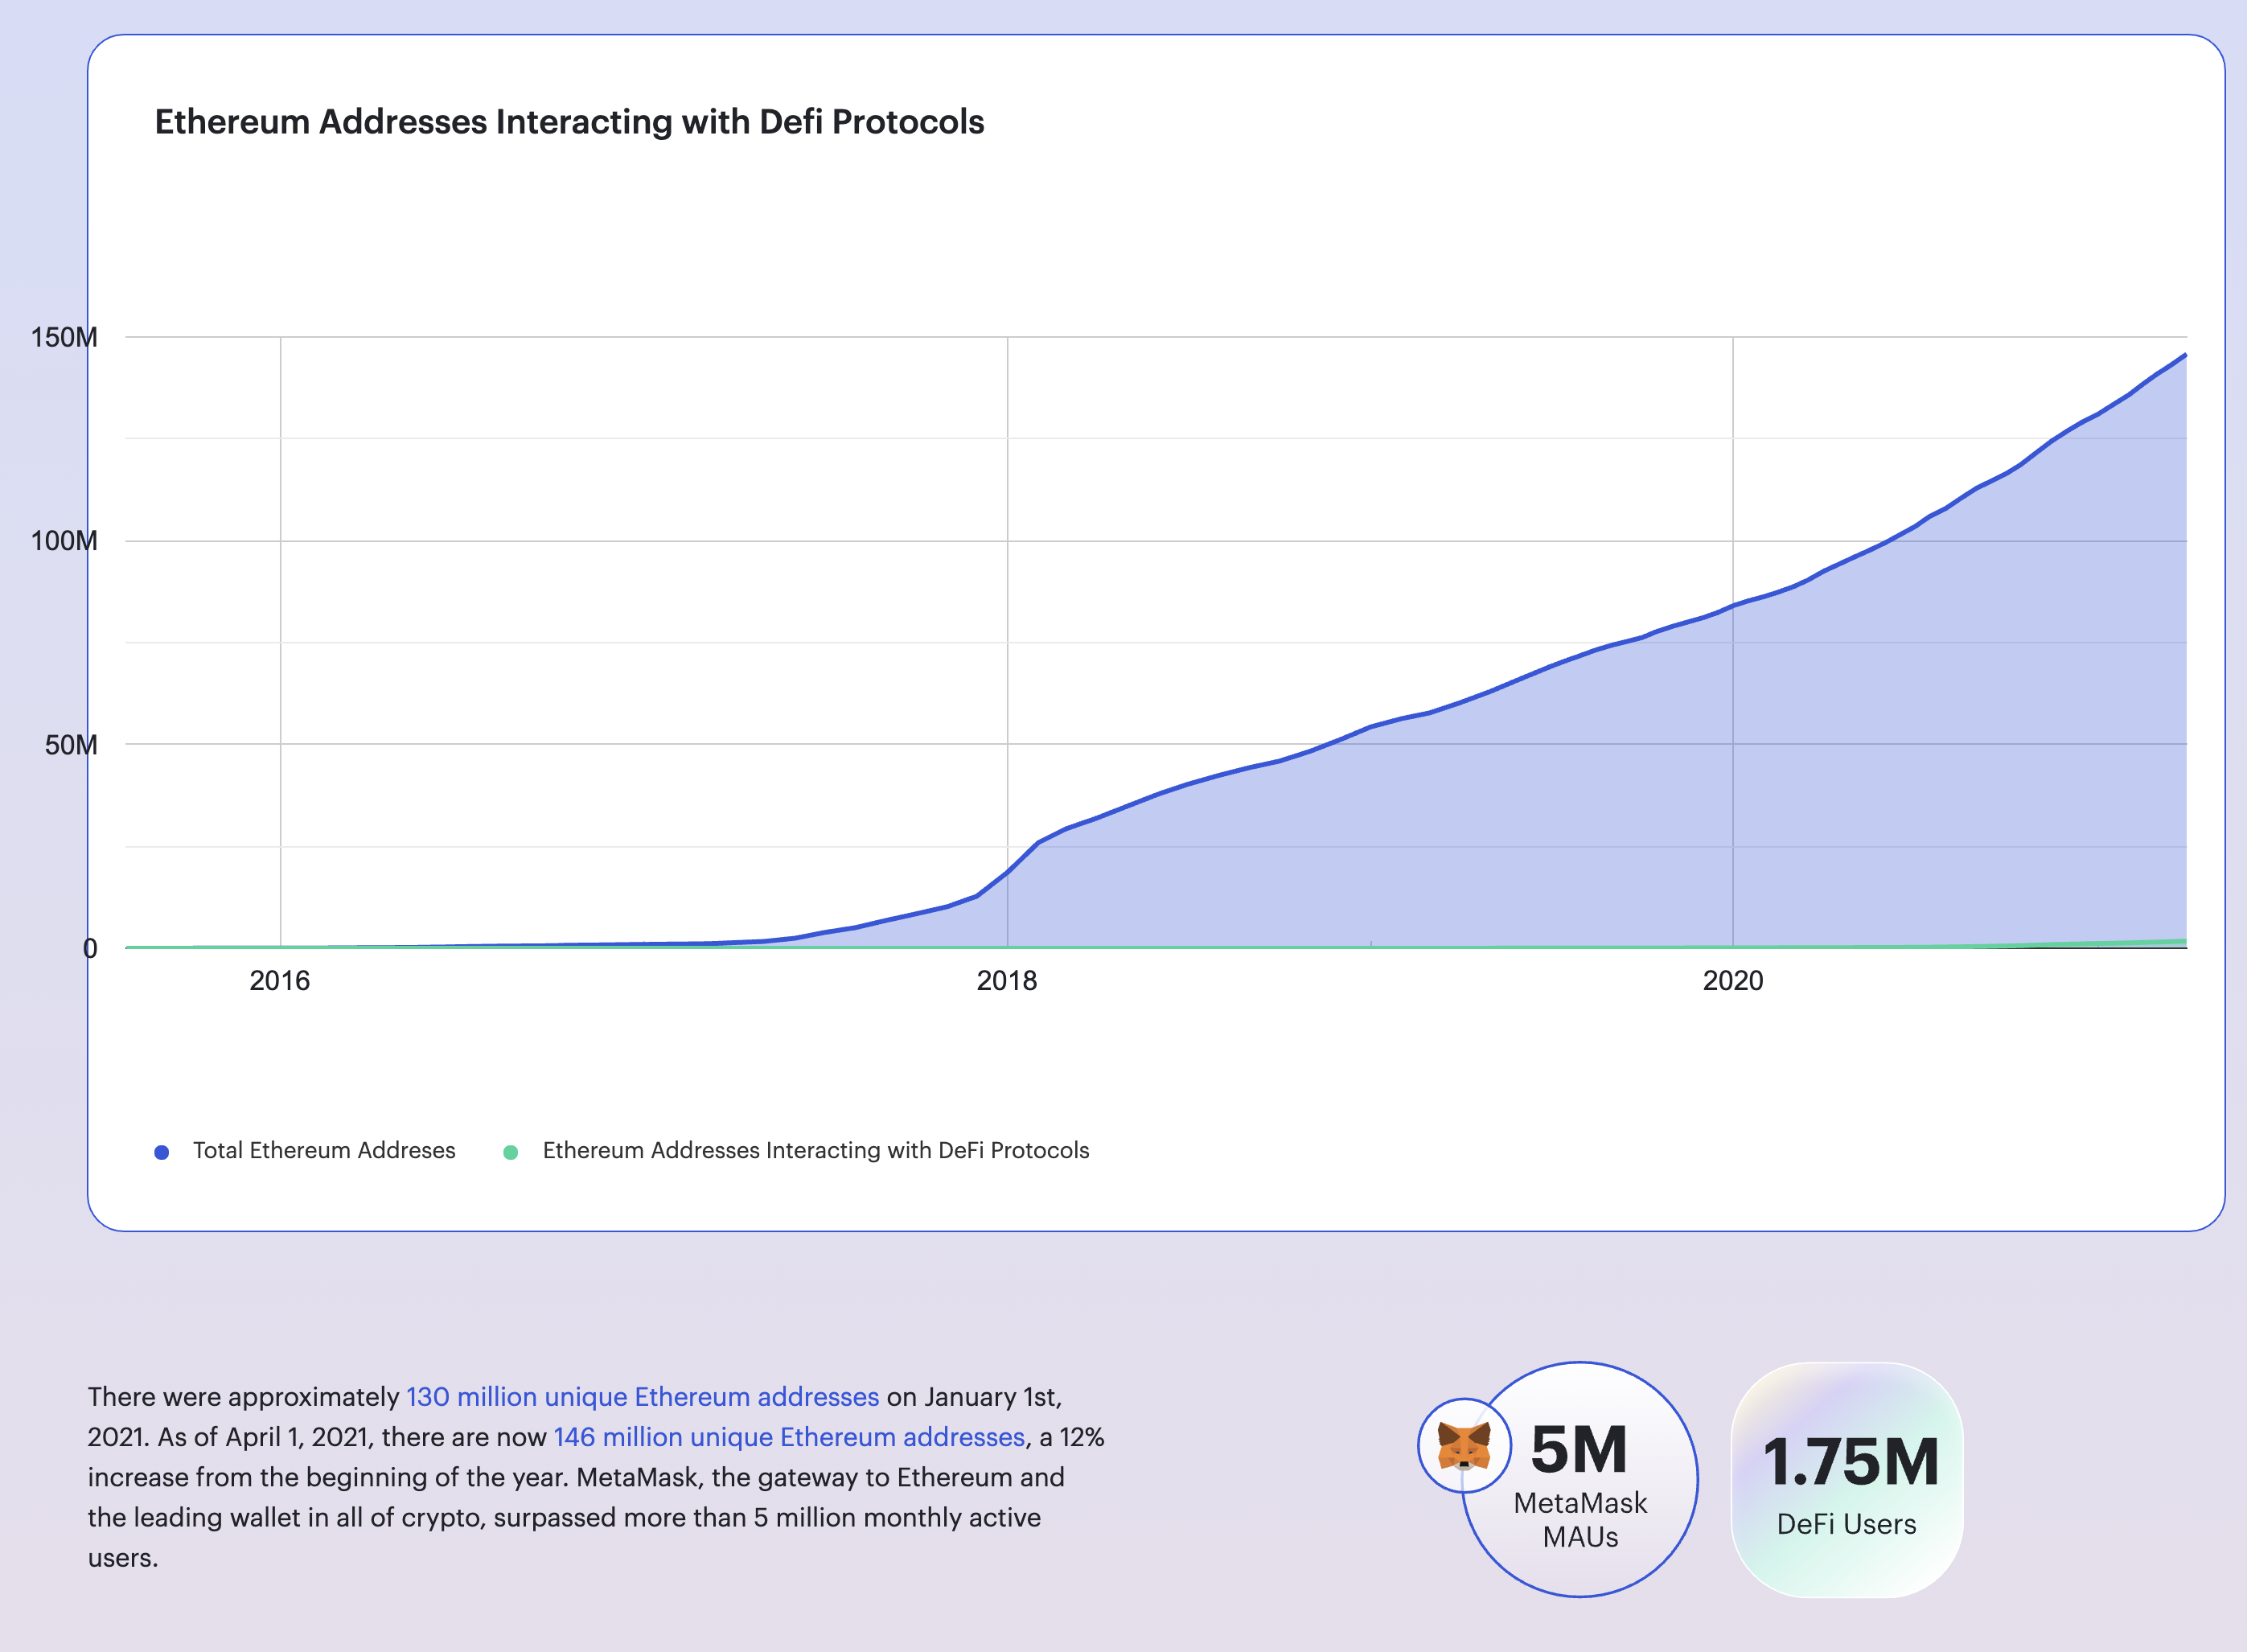This screenshot has height=1652, width=2247.
Task: Click the Total Ethereum Addreses legend label
Action: (x=324, y=1150)
